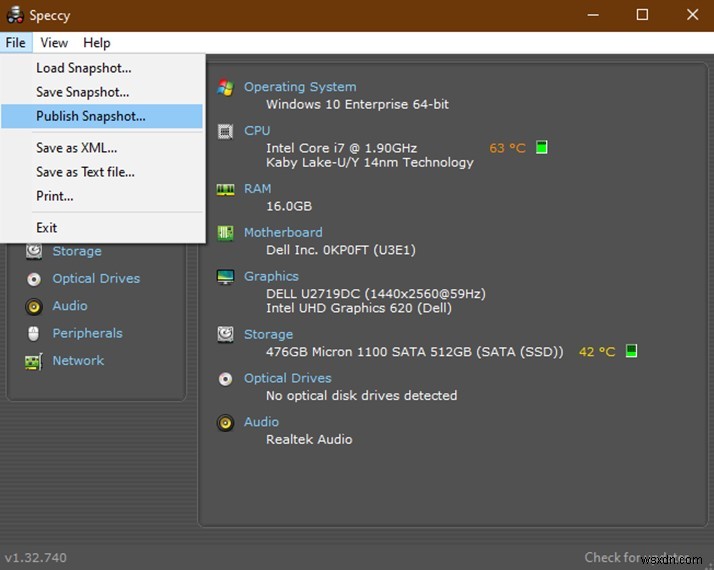Click Intel UHD Graphics 620 (Dell) text

click(x=359, y=308)
